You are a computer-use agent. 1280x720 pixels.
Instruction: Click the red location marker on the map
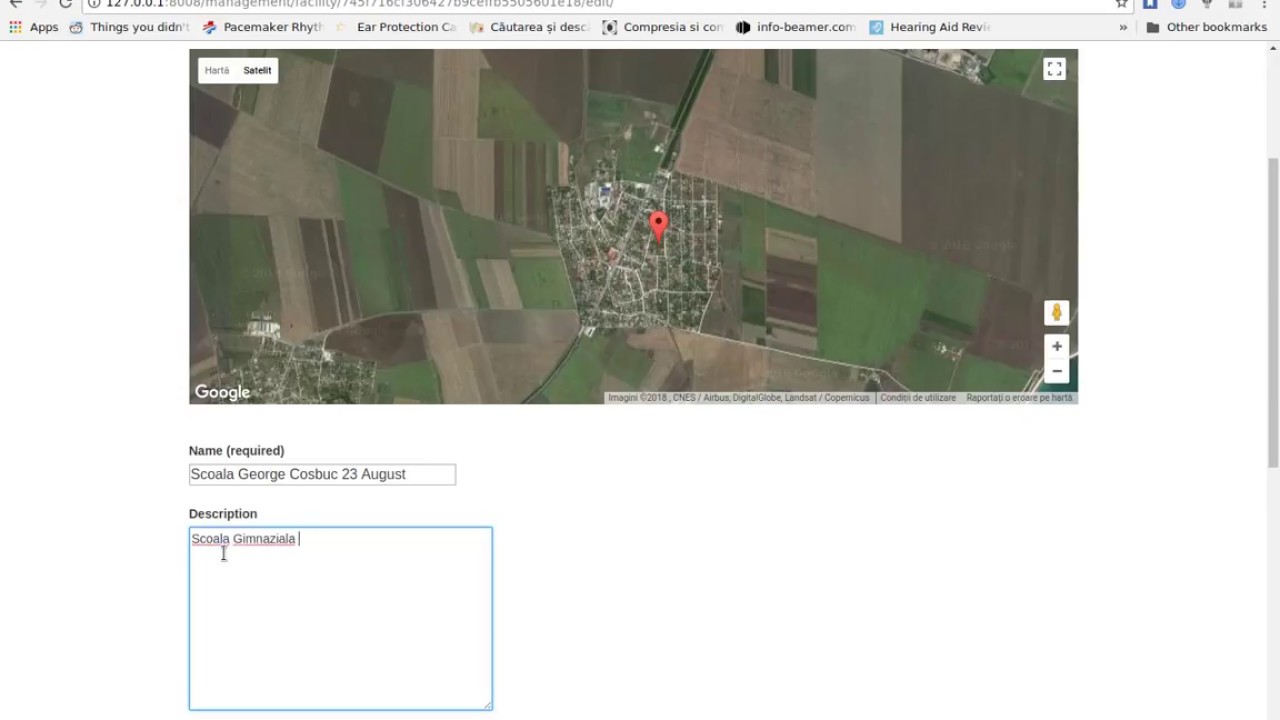coord(658,225)
